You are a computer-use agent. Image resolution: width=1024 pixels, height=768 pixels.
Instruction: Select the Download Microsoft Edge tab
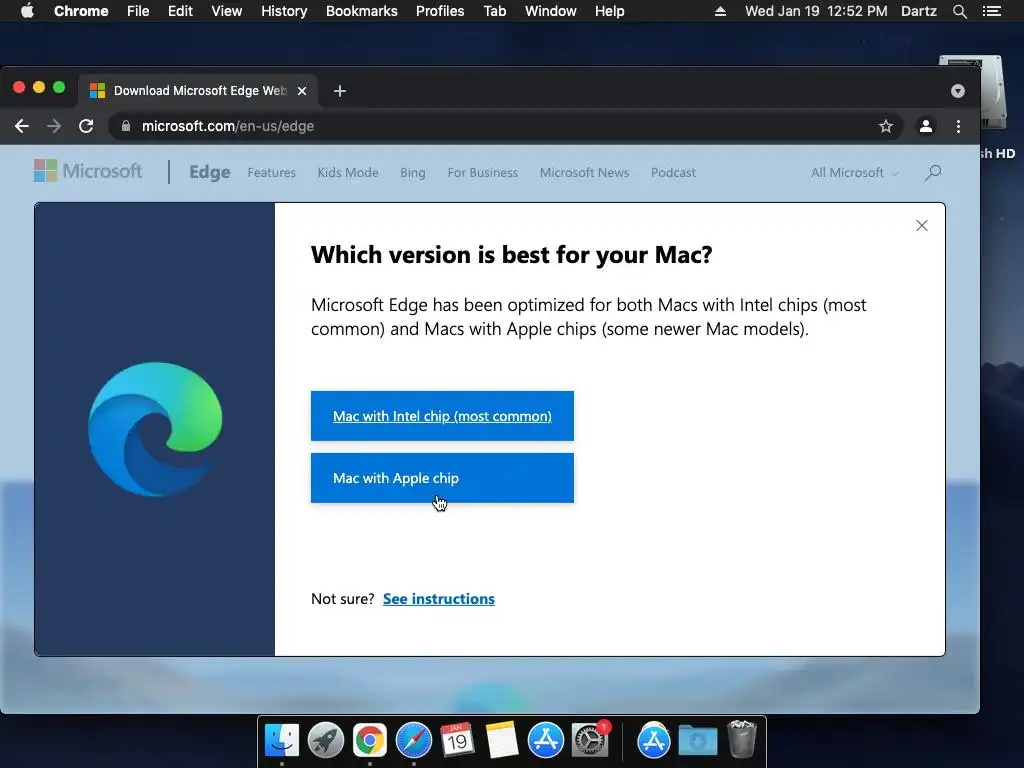click(198, 91)
